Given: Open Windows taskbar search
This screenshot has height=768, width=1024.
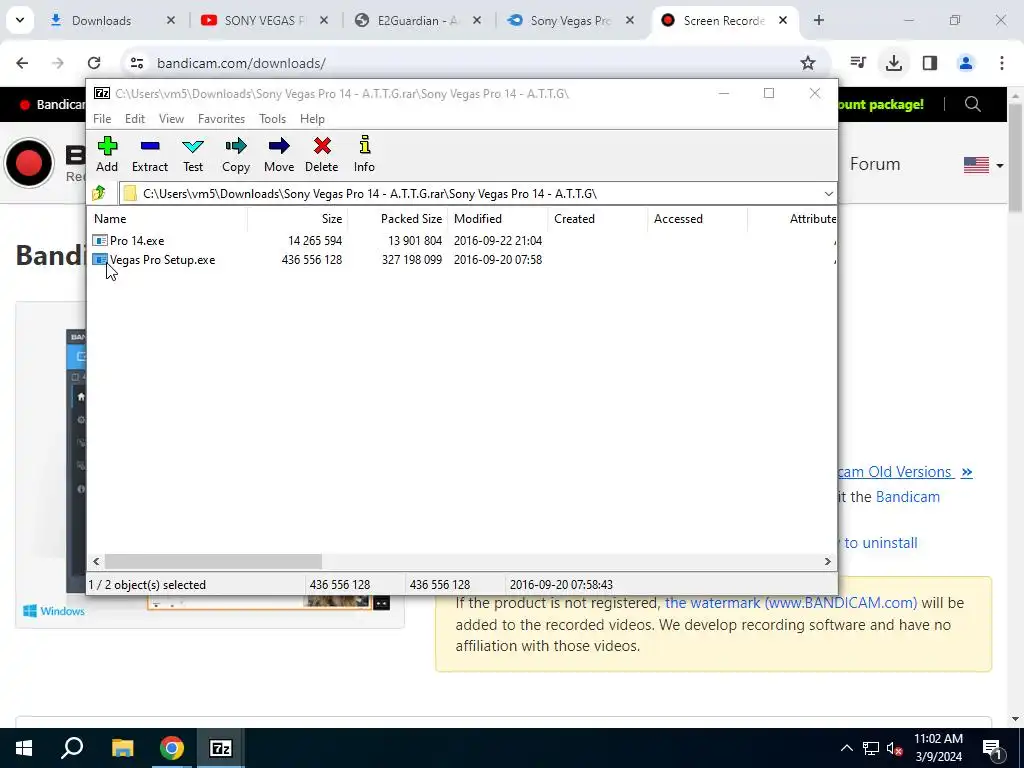Looking at the screenshot, I should point(72,748).
